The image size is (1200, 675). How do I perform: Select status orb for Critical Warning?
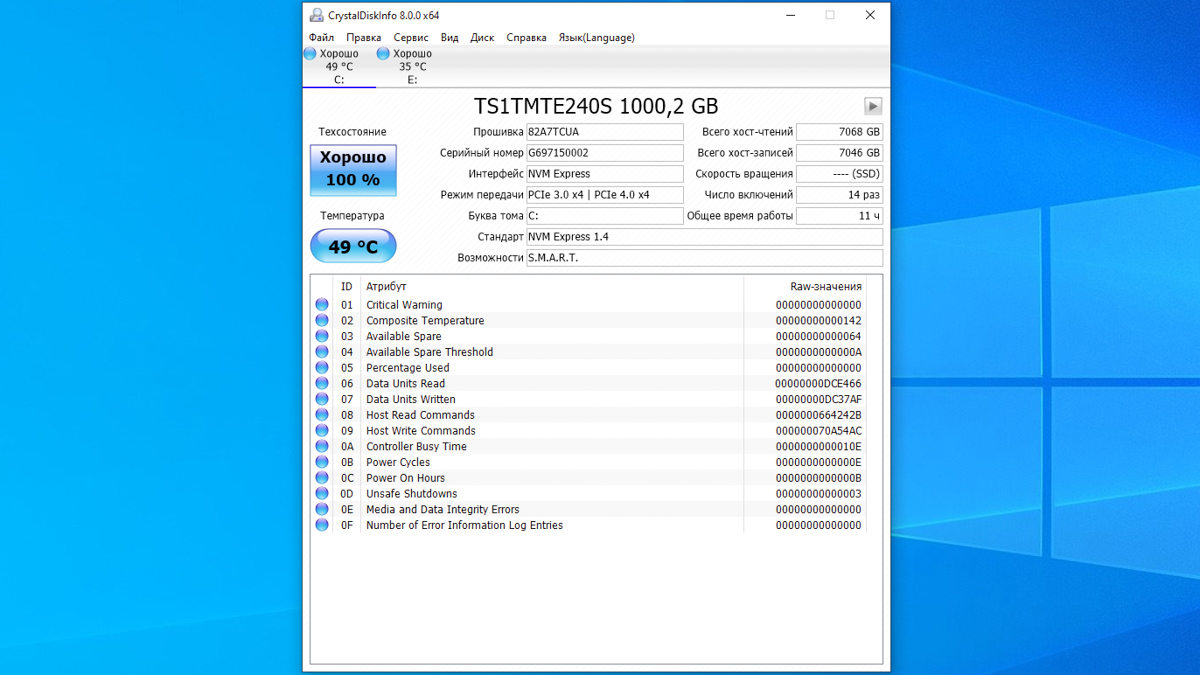(322, 305)
